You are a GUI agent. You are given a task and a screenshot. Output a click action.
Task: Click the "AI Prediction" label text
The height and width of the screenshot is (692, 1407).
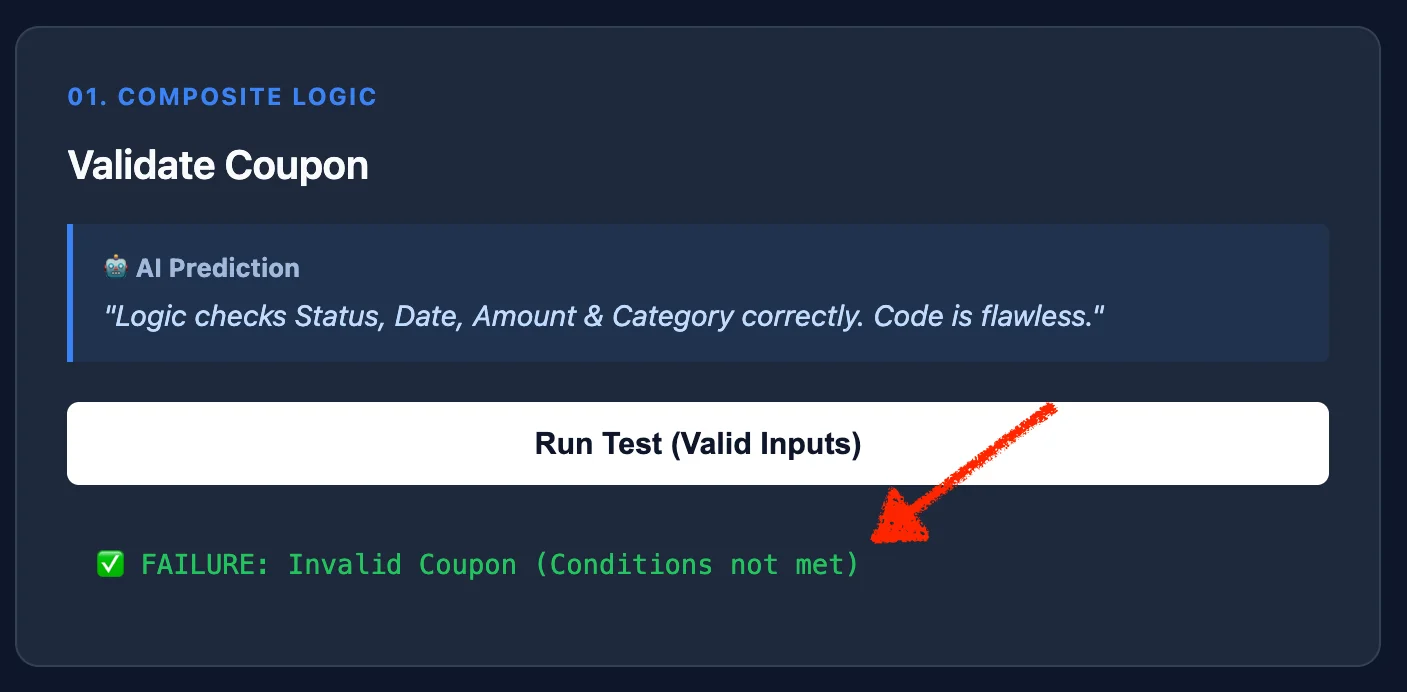point(217,268)
